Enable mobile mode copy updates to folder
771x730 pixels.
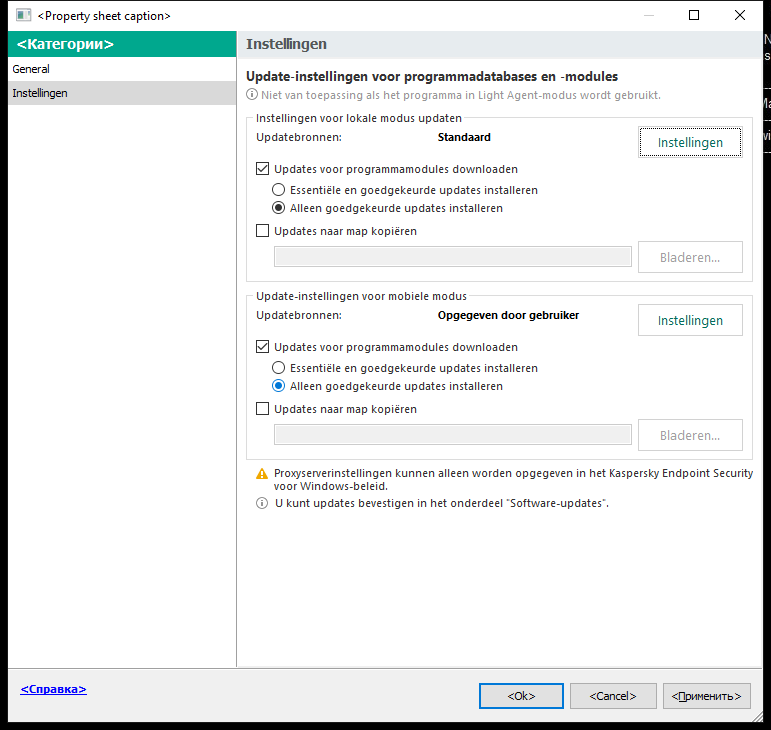point(263,409)
